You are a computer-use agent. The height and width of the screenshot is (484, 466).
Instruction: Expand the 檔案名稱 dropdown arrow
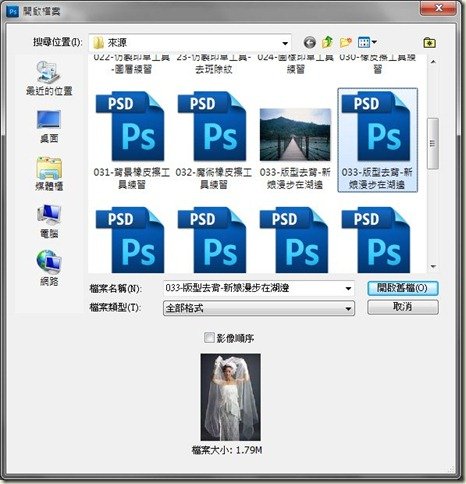click(348, 288)
